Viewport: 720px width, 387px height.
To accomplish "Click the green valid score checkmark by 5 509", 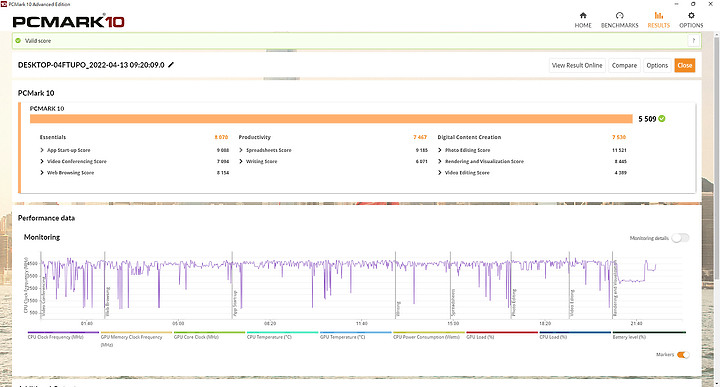I will tap(662, 118).
